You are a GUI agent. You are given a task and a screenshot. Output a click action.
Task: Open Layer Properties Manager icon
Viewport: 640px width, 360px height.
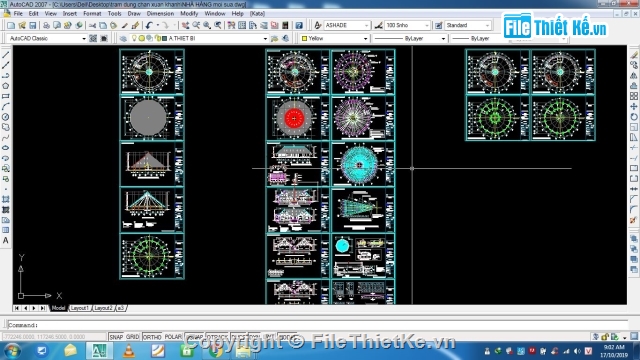123,38
